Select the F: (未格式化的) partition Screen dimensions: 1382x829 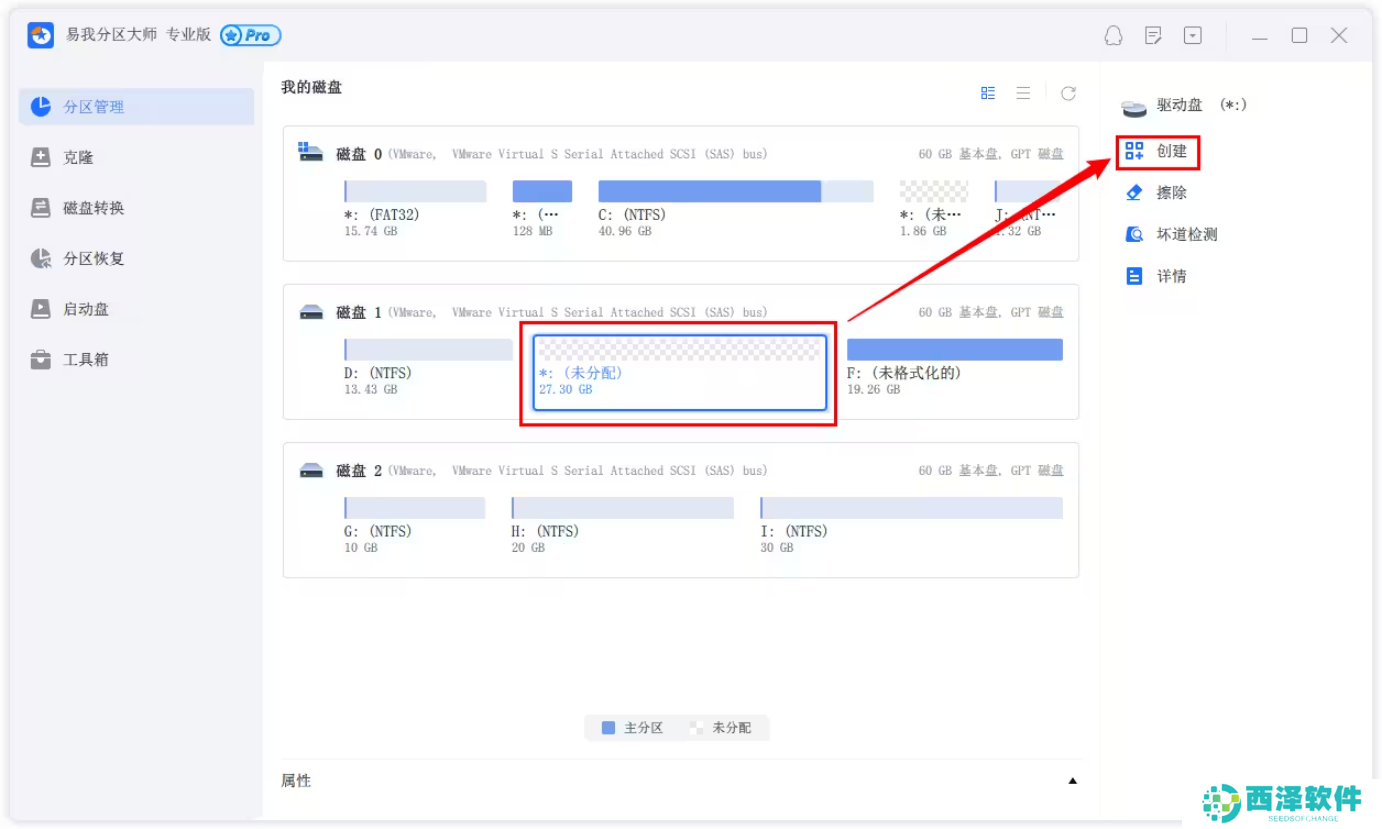click(x=954, y=350)
